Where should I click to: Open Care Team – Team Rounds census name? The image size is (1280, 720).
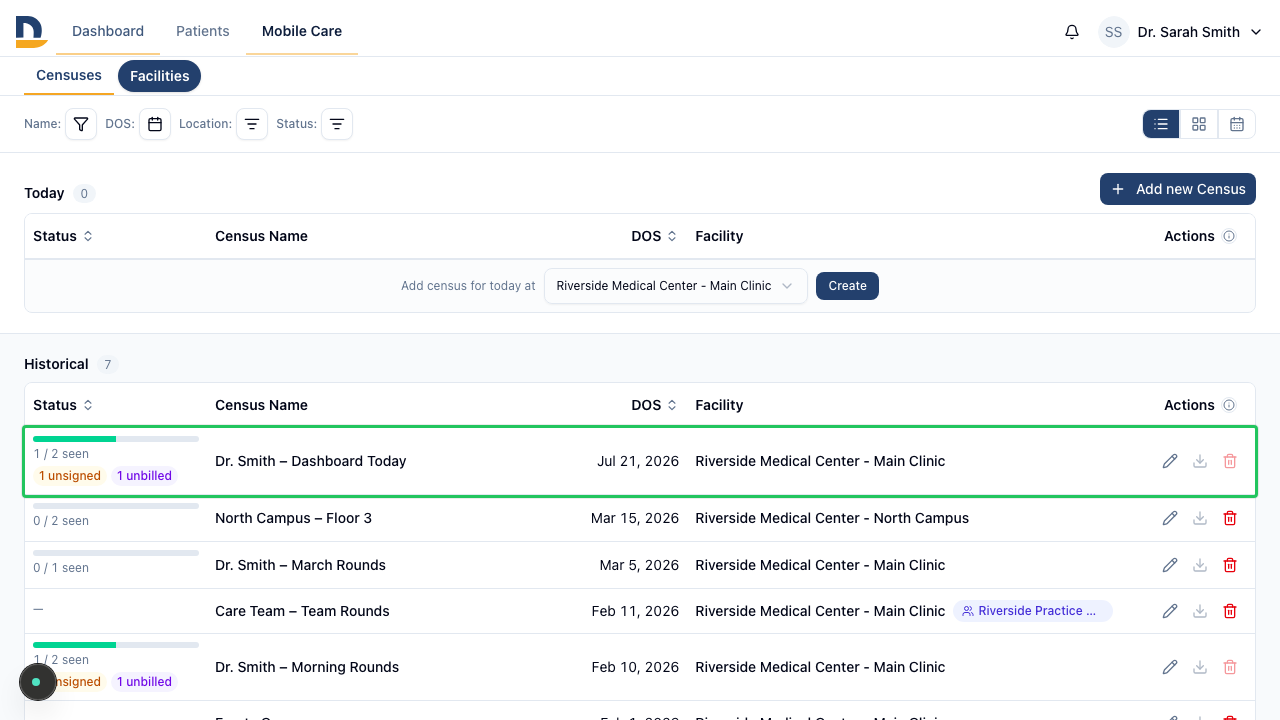click(302, 611)
